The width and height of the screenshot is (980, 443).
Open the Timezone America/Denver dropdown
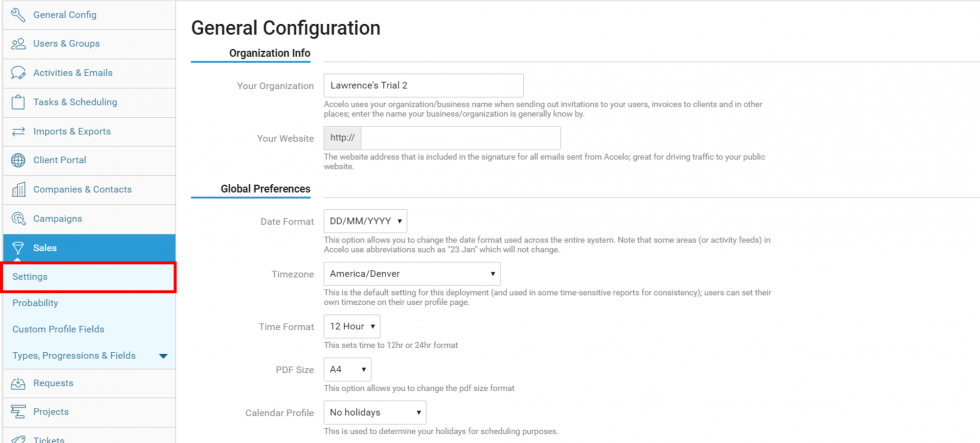coord(412,274)
